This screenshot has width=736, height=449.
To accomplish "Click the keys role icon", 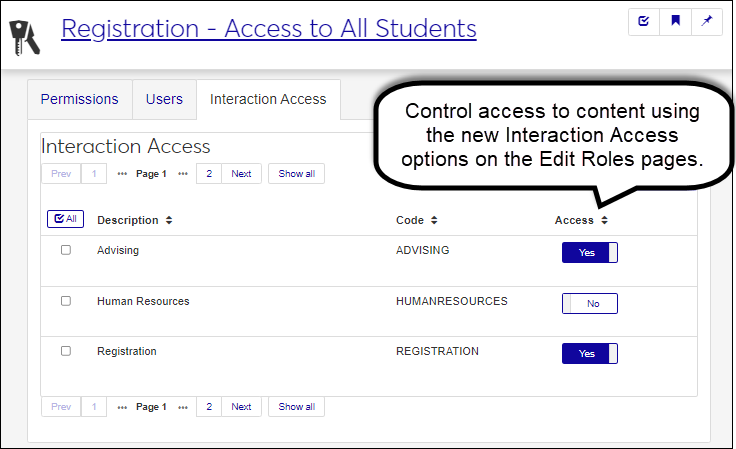I will point(26,35).
